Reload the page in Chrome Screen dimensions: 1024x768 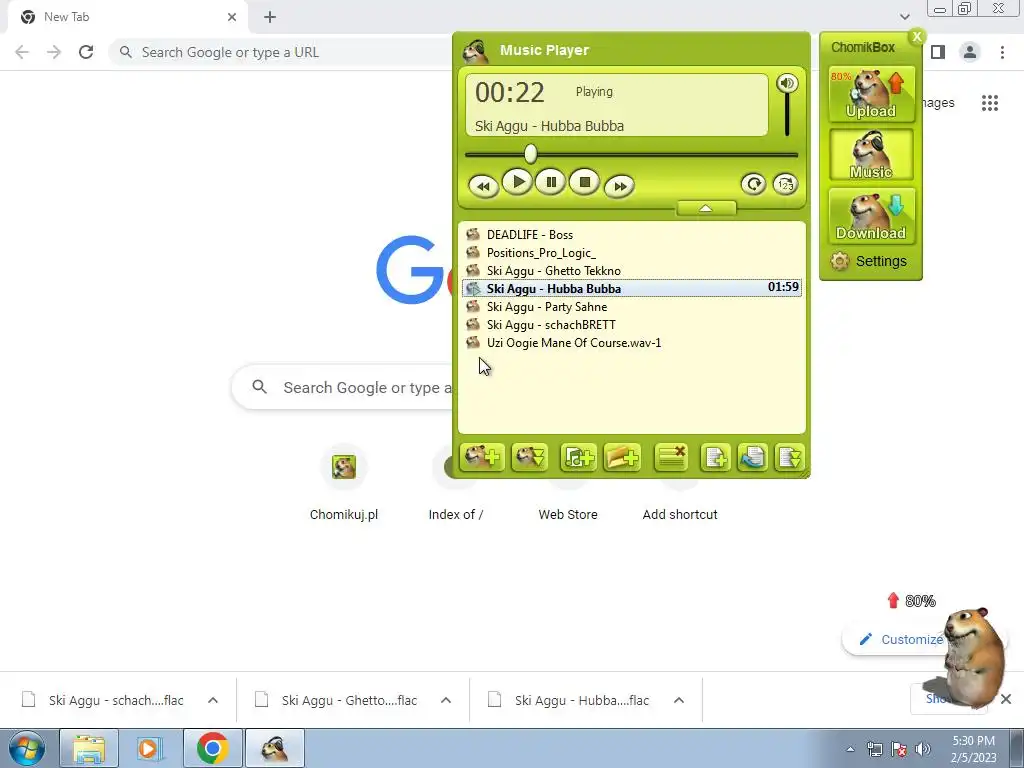coord(86,52)
